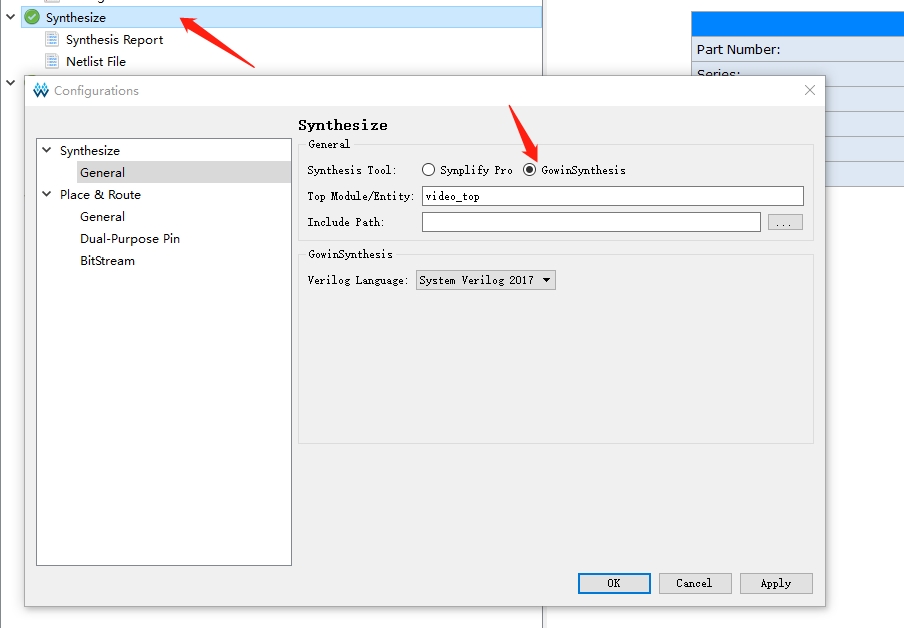Open the Verilog Language dropdown
Screen dimensions: 904x628
pos(485,280)
